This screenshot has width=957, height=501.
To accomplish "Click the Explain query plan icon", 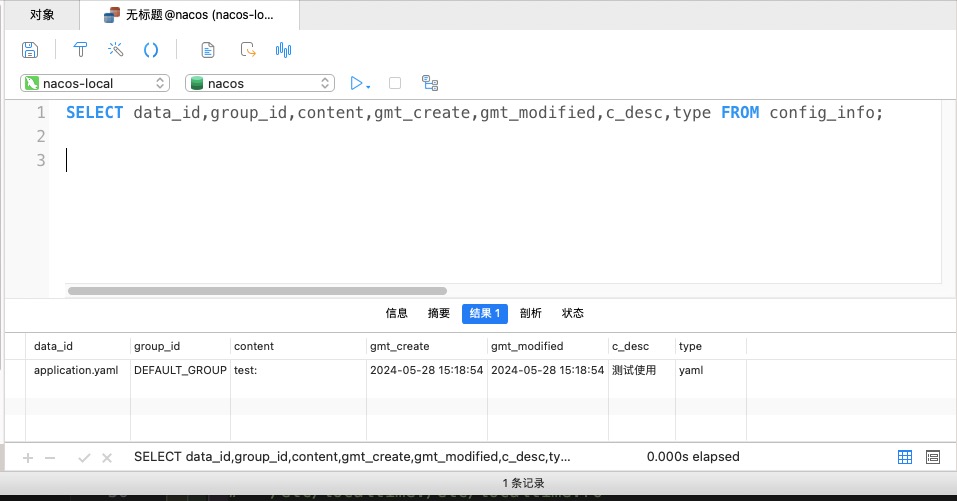I will coord(430,83).
